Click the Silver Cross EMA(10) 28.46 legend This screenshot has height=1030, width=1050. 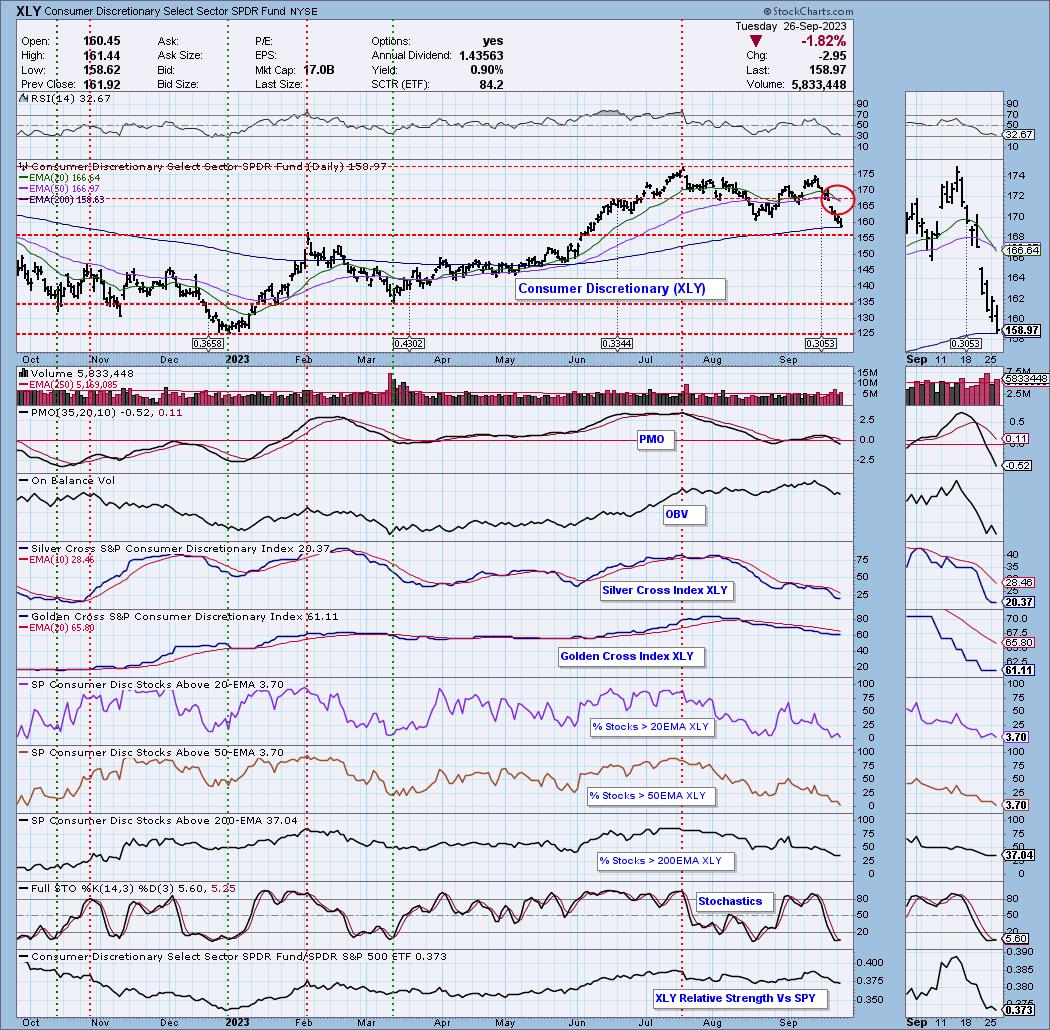click(56, 559)
